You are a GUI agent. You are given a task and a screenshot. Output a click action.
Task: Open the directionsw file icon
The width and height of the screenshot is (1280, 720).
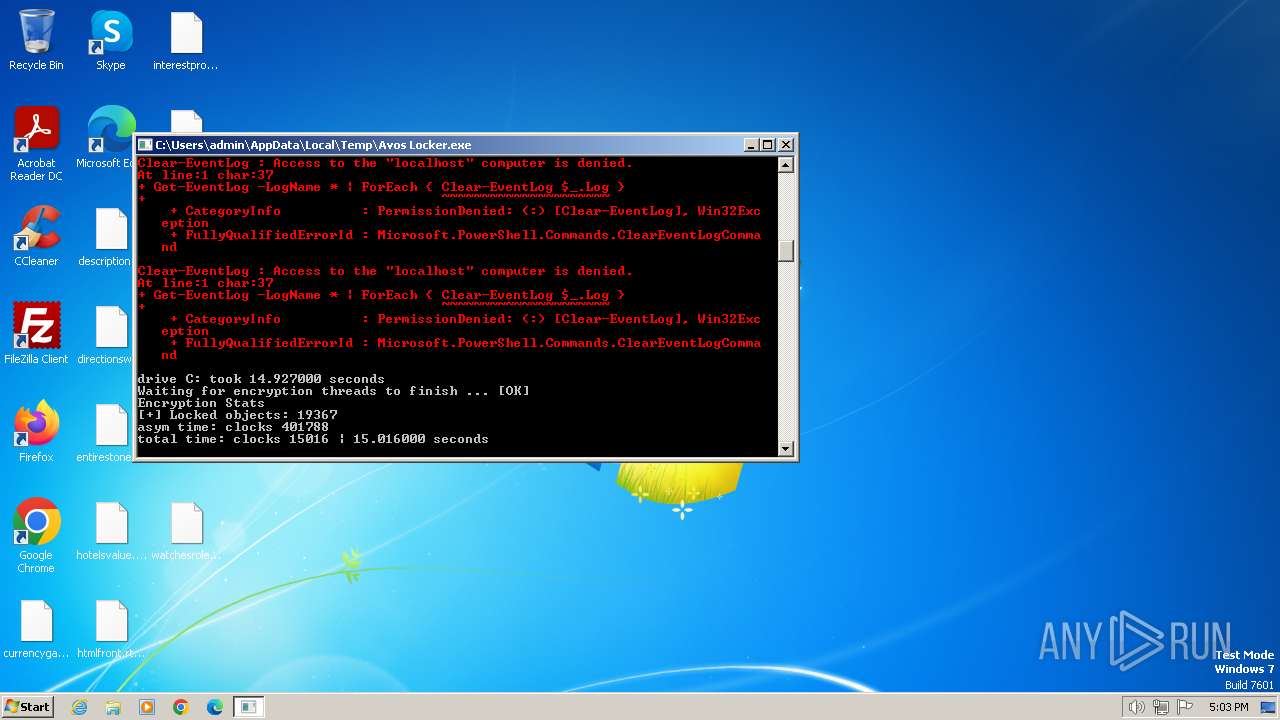coord(106,334)
